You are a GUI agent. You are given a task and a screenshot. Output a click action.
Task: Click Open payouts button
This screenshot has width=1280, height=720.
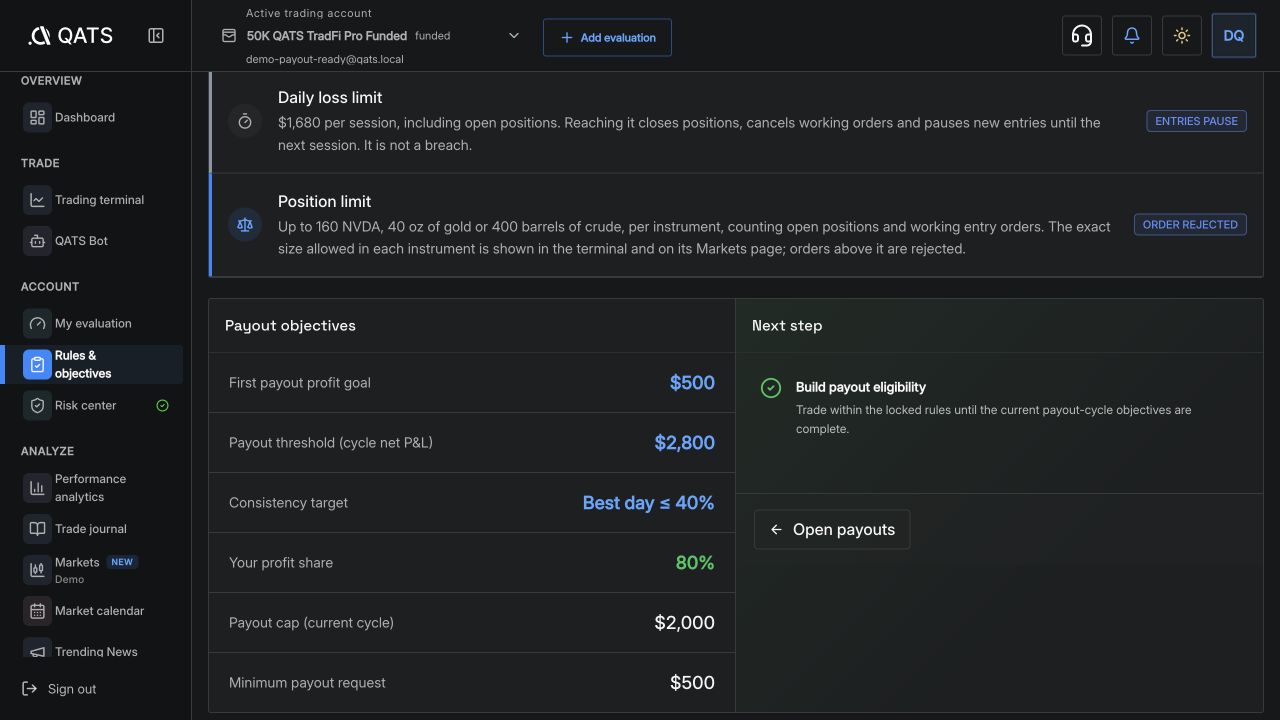(x=832, y=529)
